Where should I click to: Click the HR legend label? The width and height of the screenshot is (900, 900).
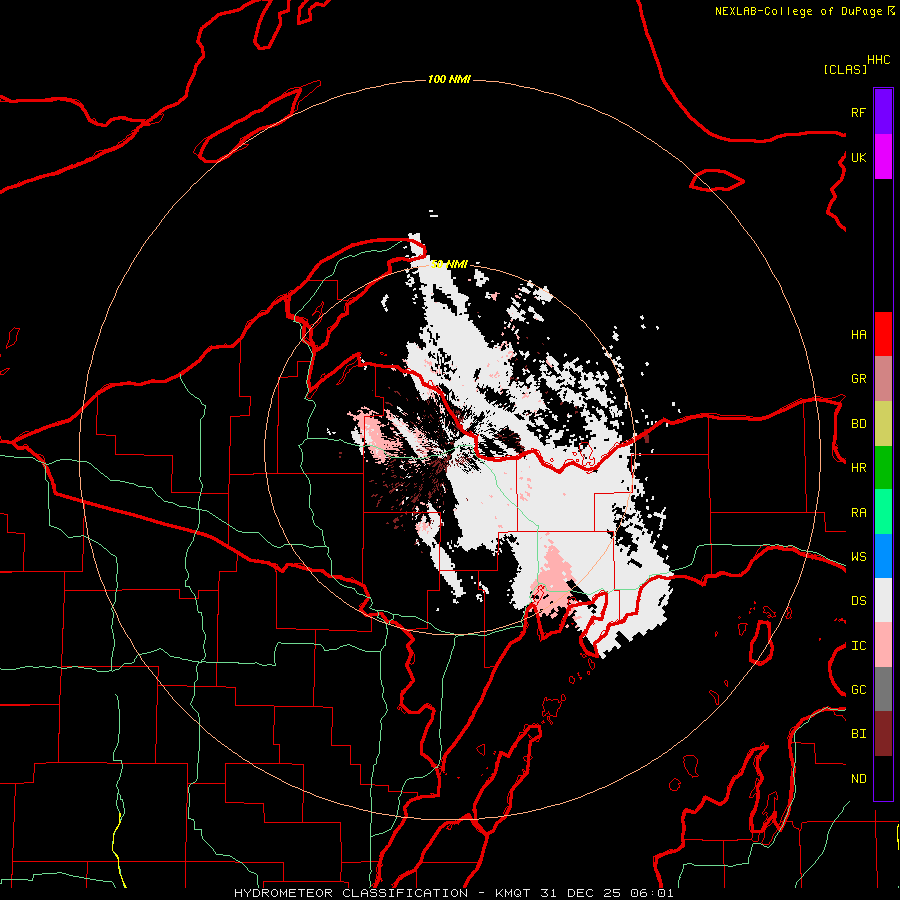[x=858, y=468]
